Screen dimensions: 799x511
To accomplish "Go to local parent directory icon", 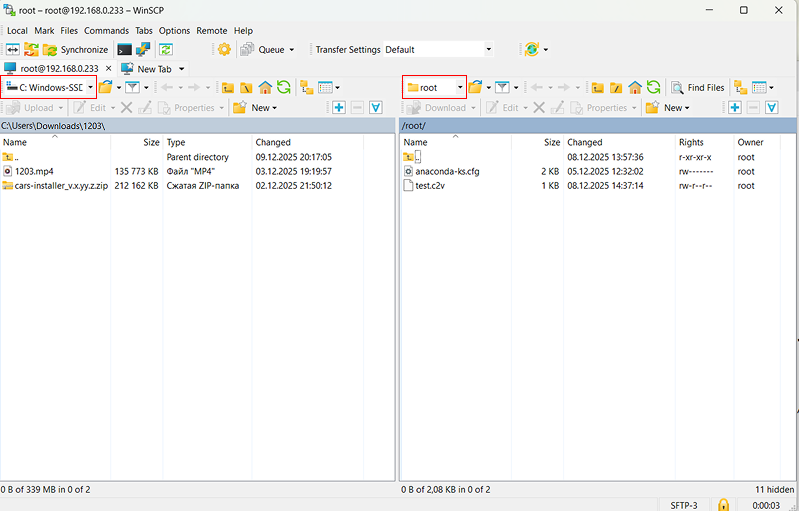I will coord(228,88).
